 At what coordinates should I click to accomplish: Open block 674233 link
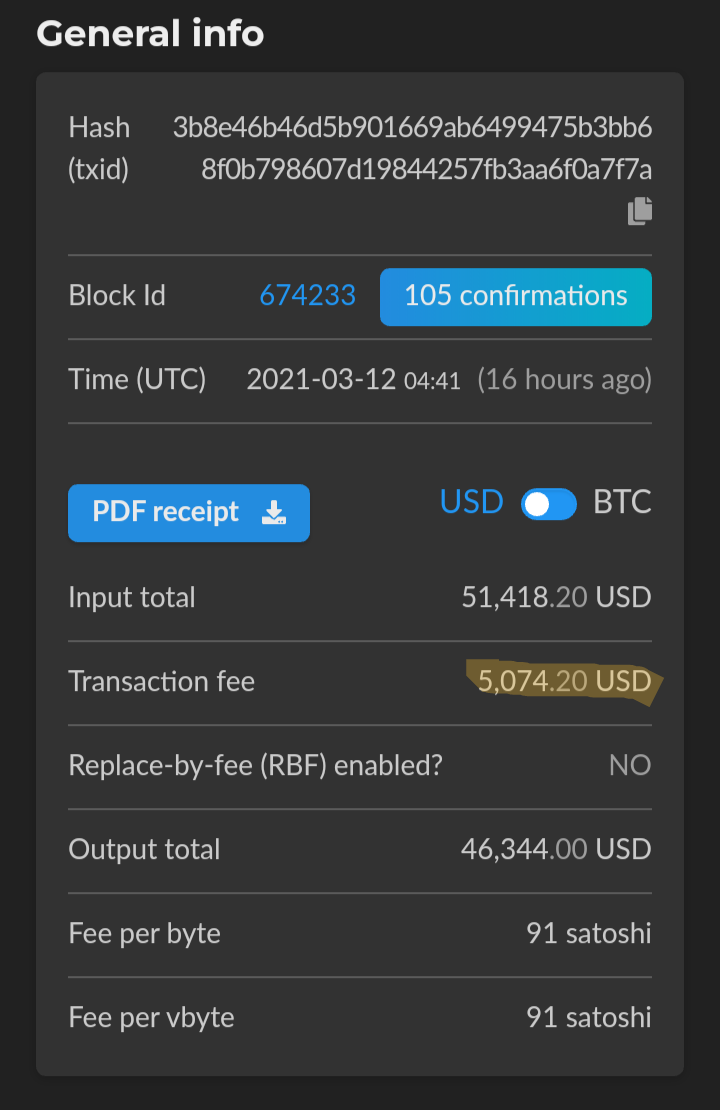[x=307, y=296]
